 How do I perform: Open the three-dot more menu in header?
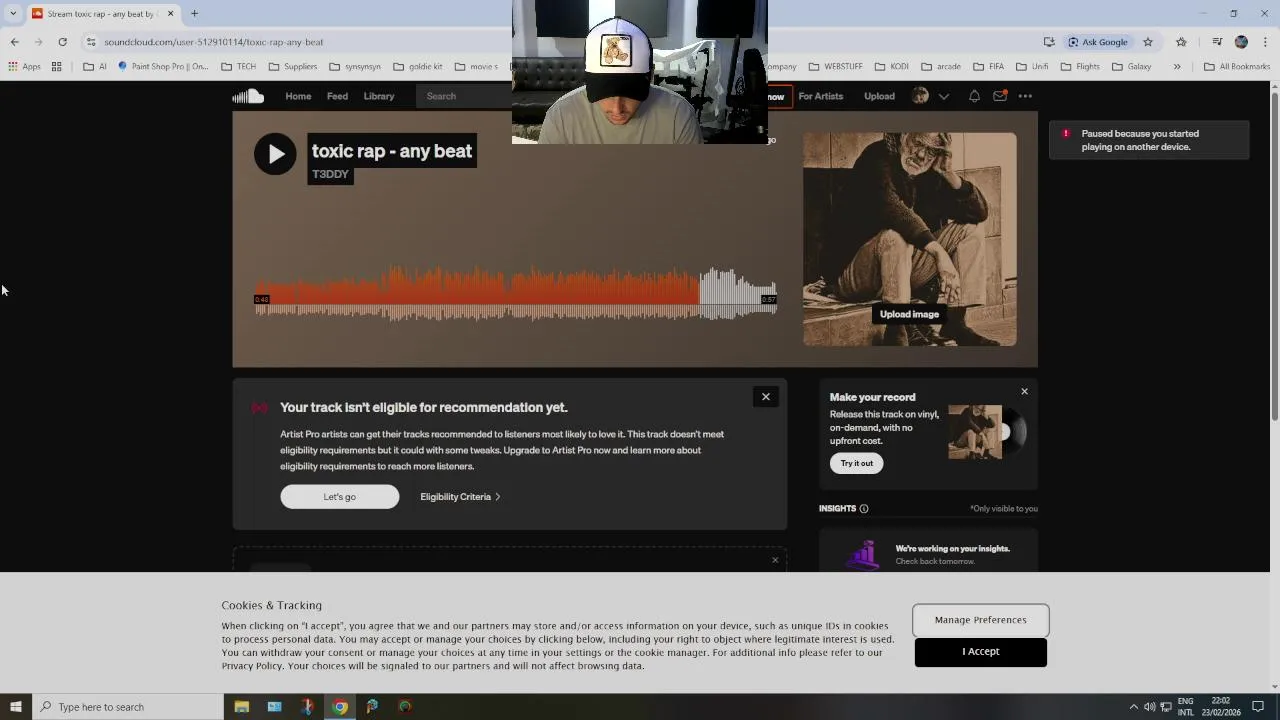[1025, 96]
